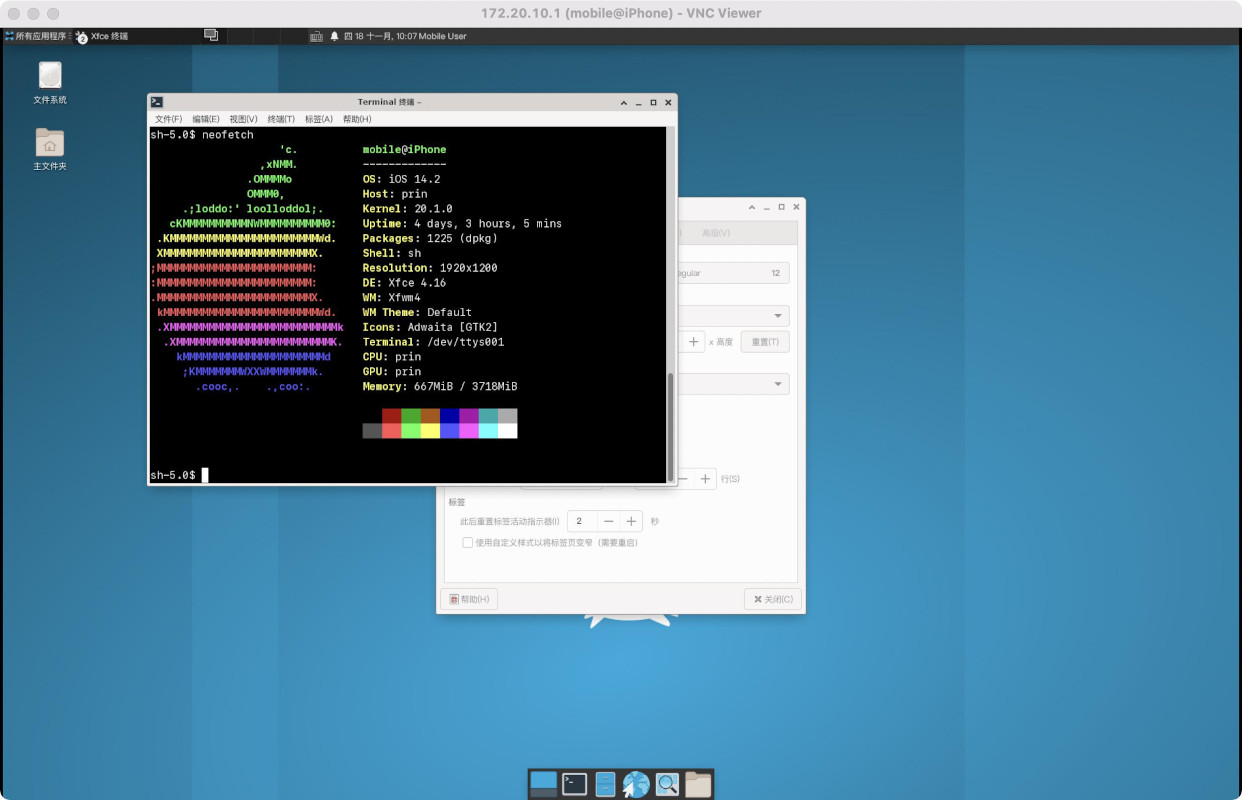1242x800 pixels.
Task: Enable the custom tab style checkbox
Action: [467, 543]
